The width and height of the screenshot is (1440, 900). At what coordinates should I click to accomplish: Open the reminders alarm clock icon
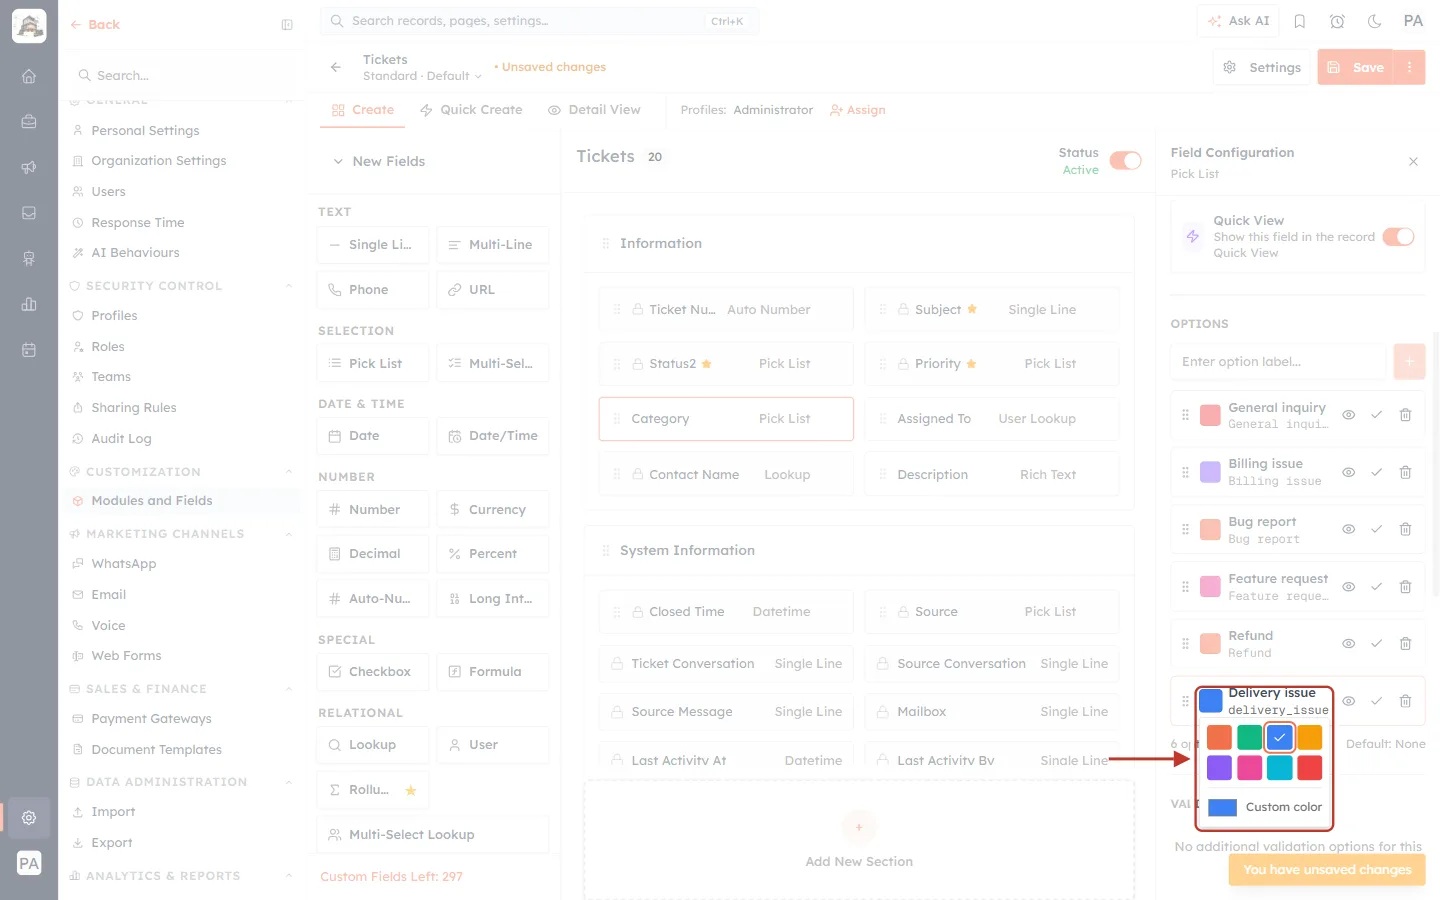pos(1337,21)
